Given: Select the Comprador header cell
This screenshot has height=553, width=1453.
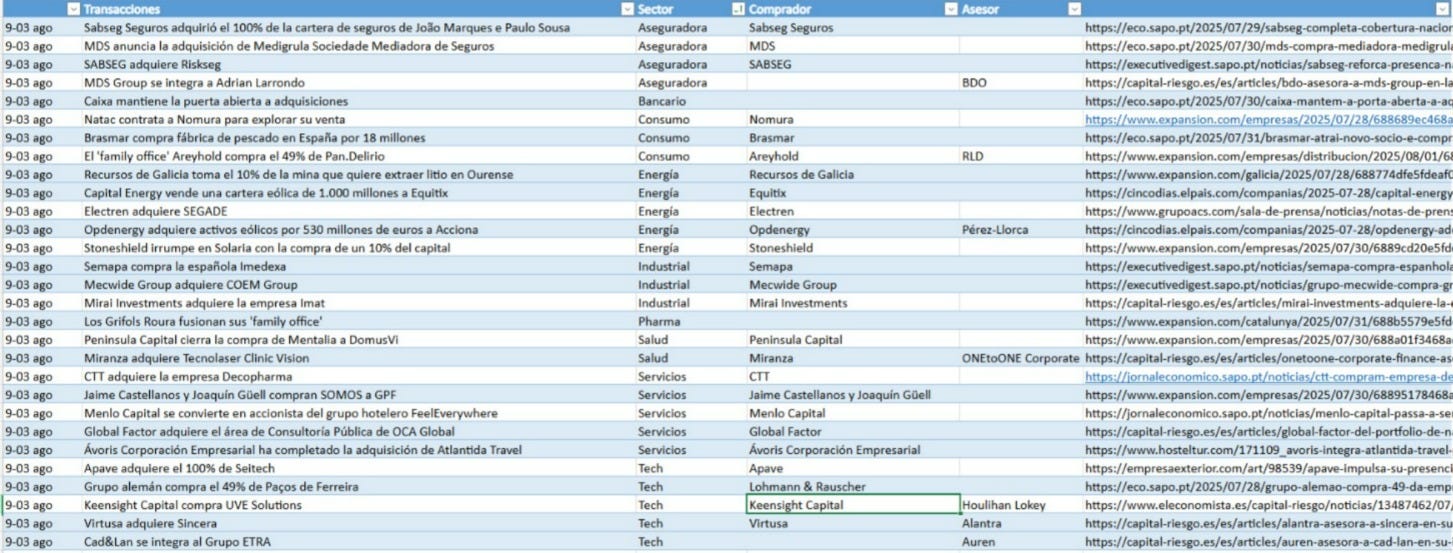Looking at the screenshot, I should pos(853,9).
